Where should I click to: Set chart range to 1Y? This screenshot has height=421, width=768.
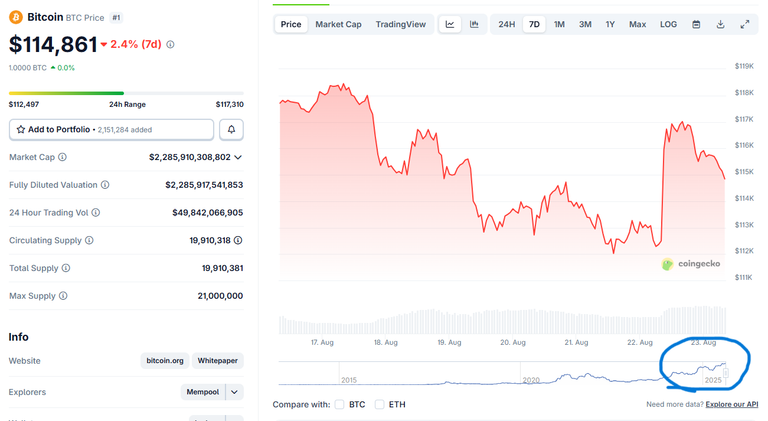(x=610, y=24)
